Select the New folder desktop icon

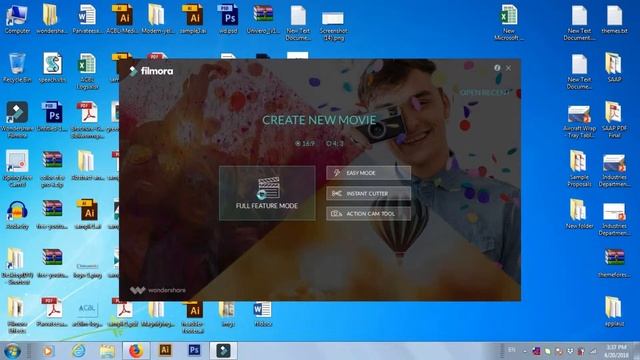click(x=579, y=214)
